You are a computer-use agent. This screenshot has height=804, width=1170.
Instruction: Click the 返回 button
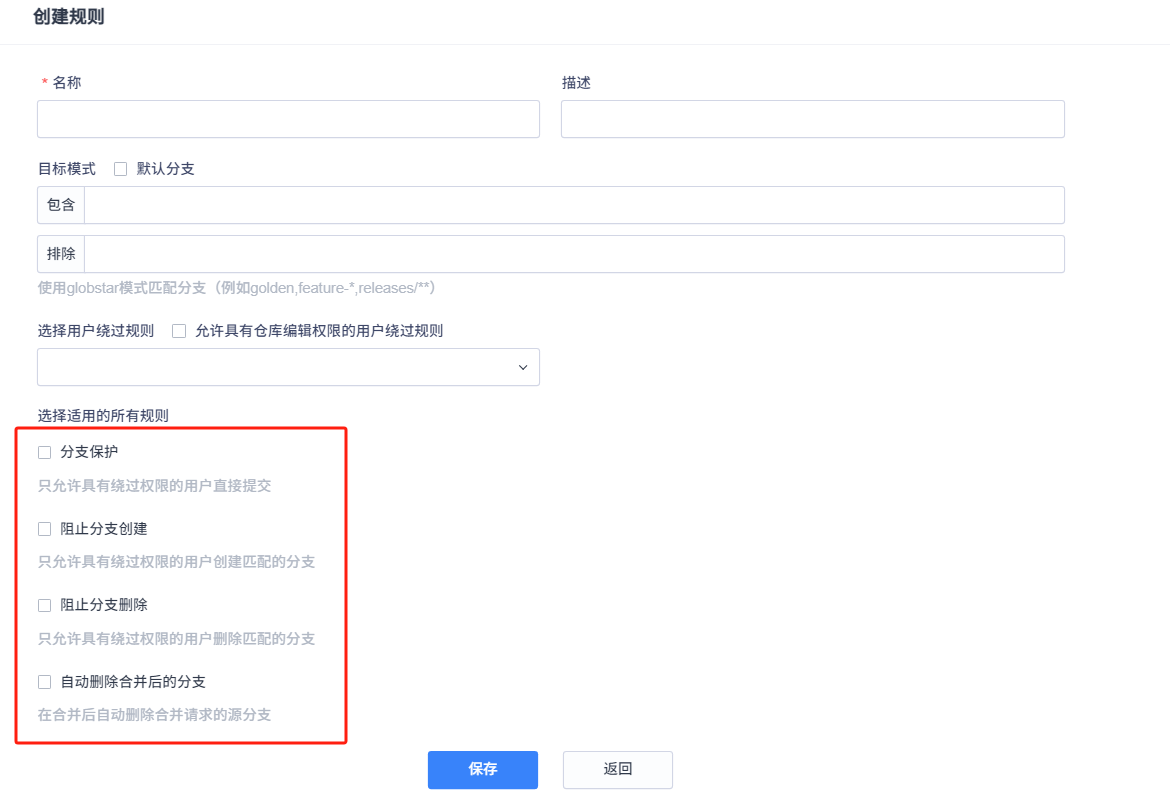(x=618, y=770)
